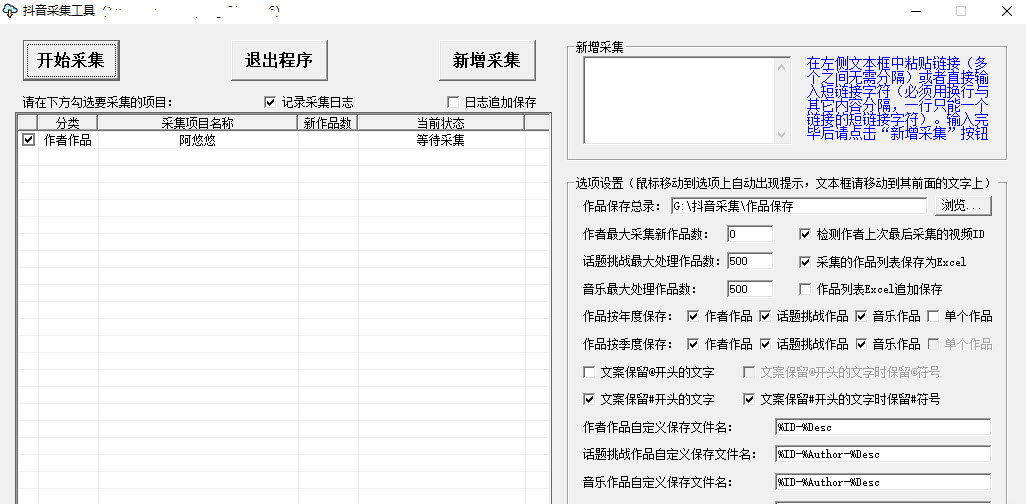This screenshot has width=1026, height=504.
Task: Click 话题挑战作品自定义保存文件名 field
Action: click(883, 454)
